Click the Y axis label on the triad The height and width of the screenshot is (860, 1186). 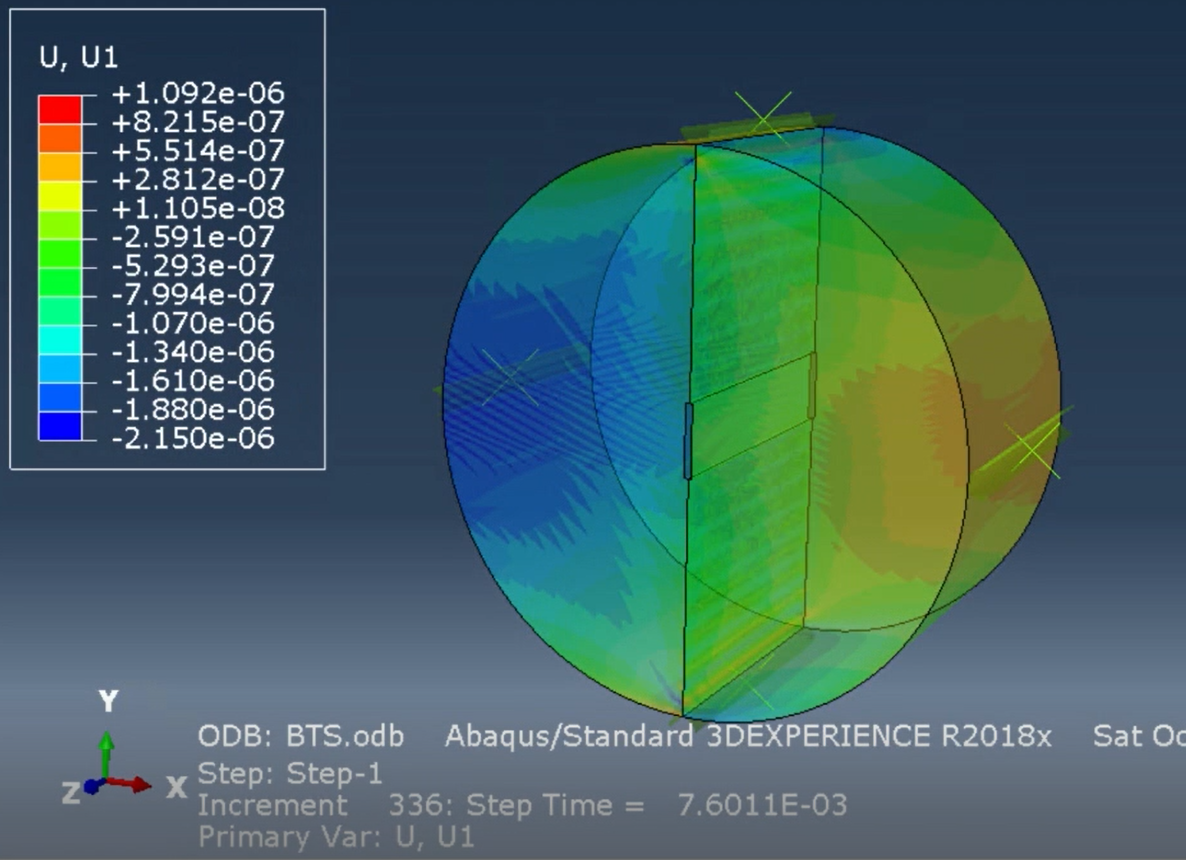click(109, 701)
